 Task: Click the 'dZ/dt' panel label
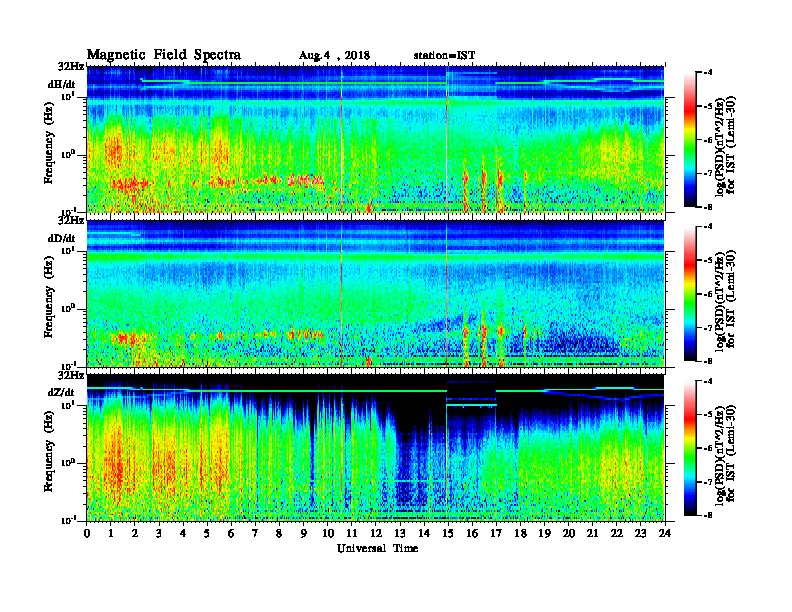(x=61, y=392)
